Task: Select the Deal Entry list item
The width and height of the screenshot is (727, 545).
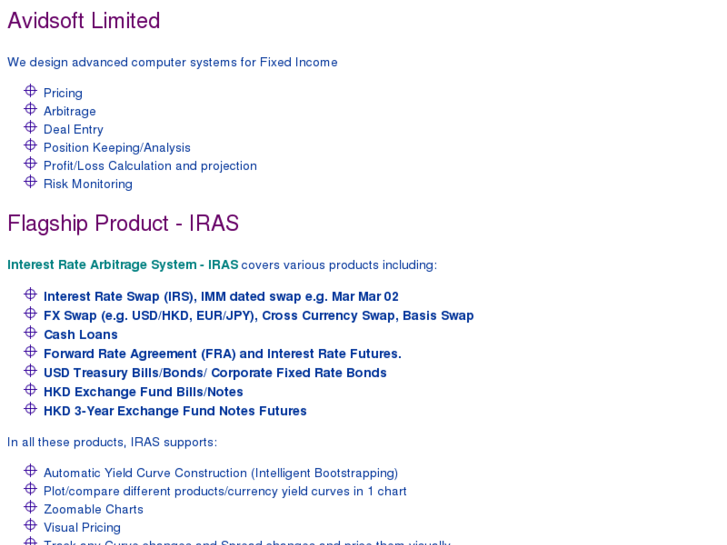Action: (73, 129)
